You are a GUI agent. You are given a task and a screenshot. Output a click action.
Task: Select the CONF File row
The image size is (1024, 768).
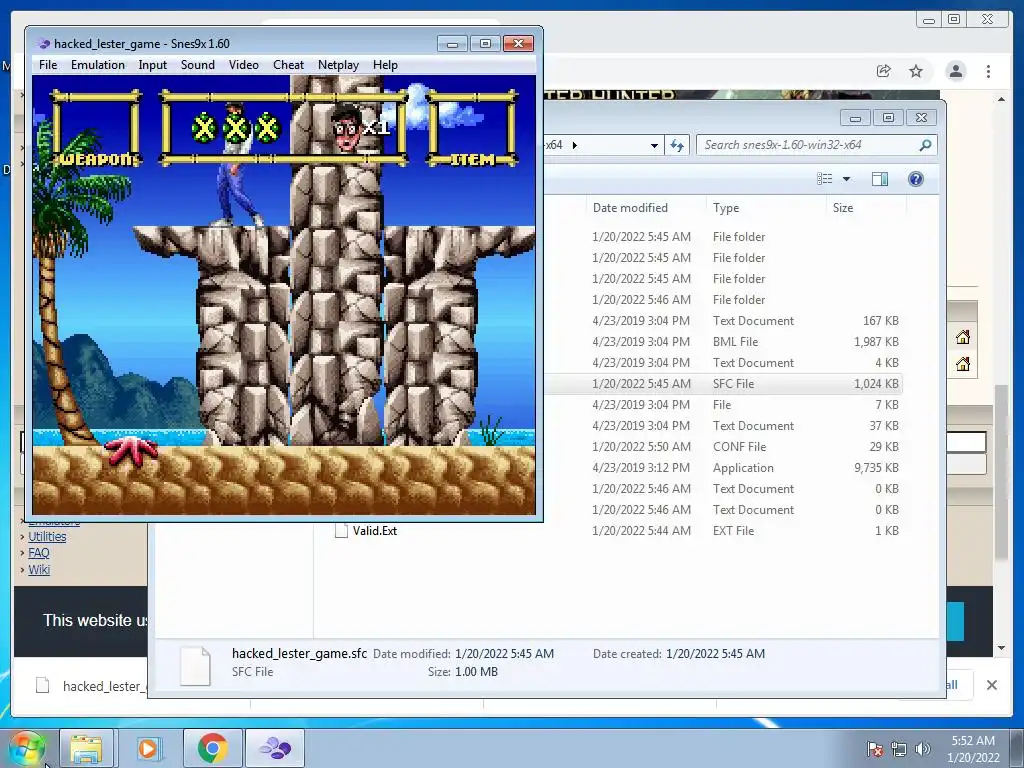722,447
